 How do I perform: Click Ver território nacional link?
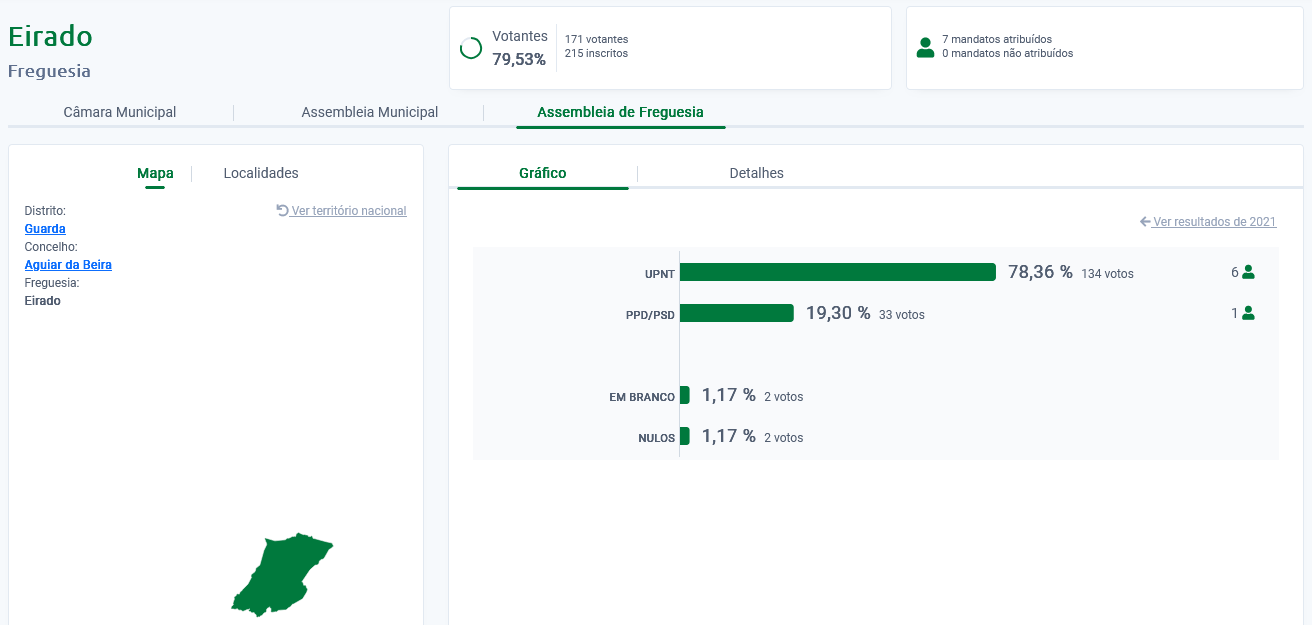(349, 211)
